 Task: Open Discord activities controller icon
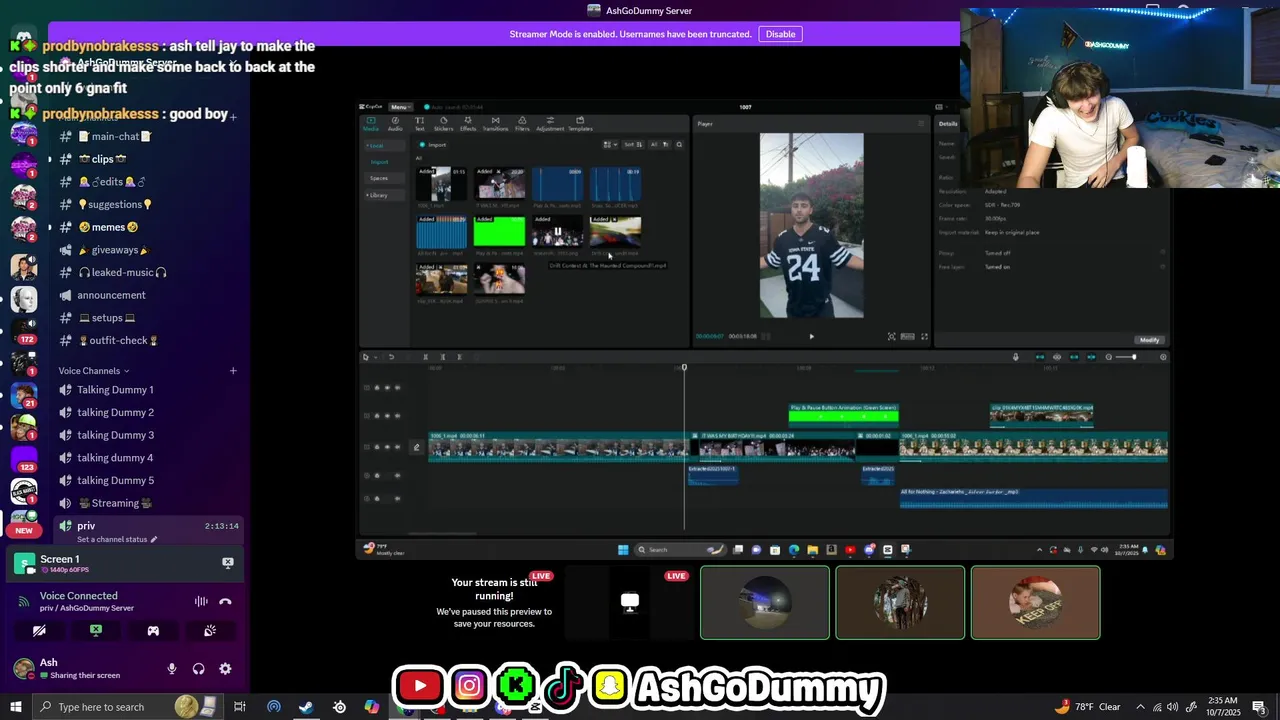point(153,631)
